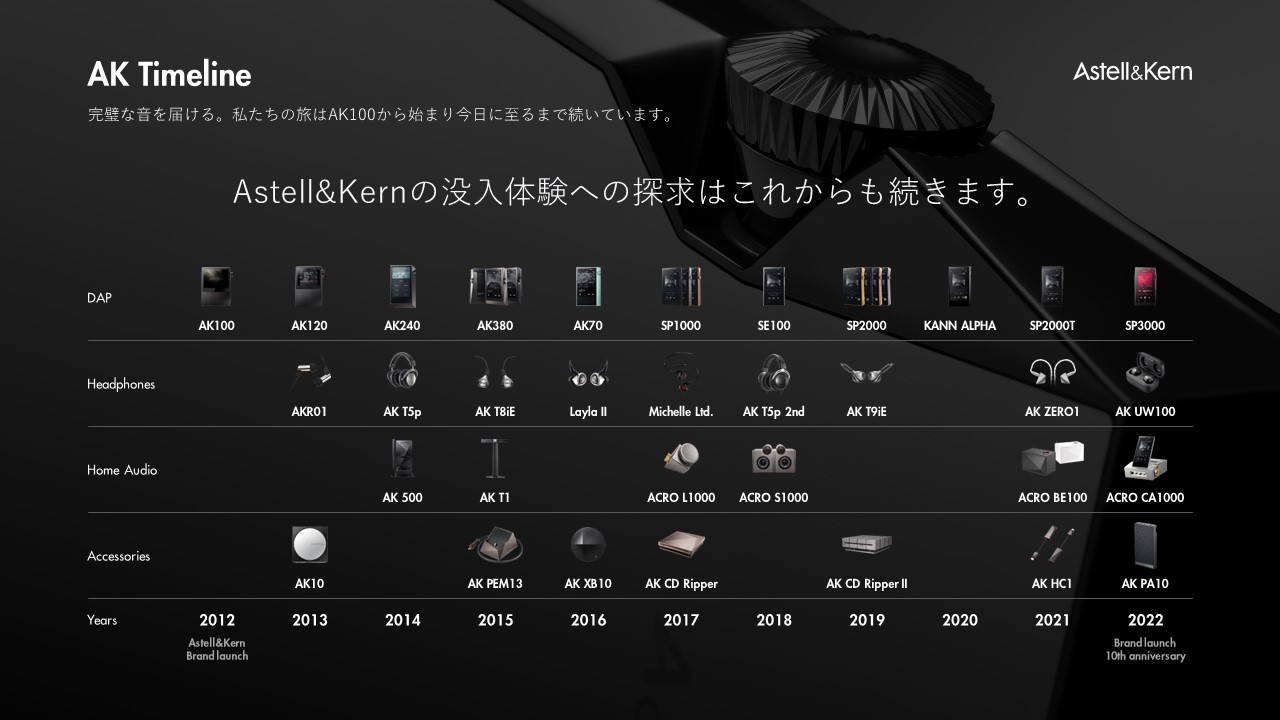Click the Japanese subtitle mentioning AK100
Image resolution: width=1280 pixels, height=720 pixels.
coord(383,114)
